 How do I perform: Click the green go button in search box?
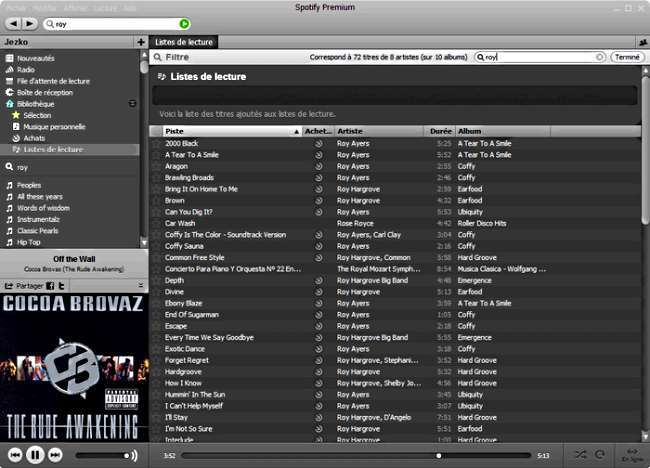point(184,24)
